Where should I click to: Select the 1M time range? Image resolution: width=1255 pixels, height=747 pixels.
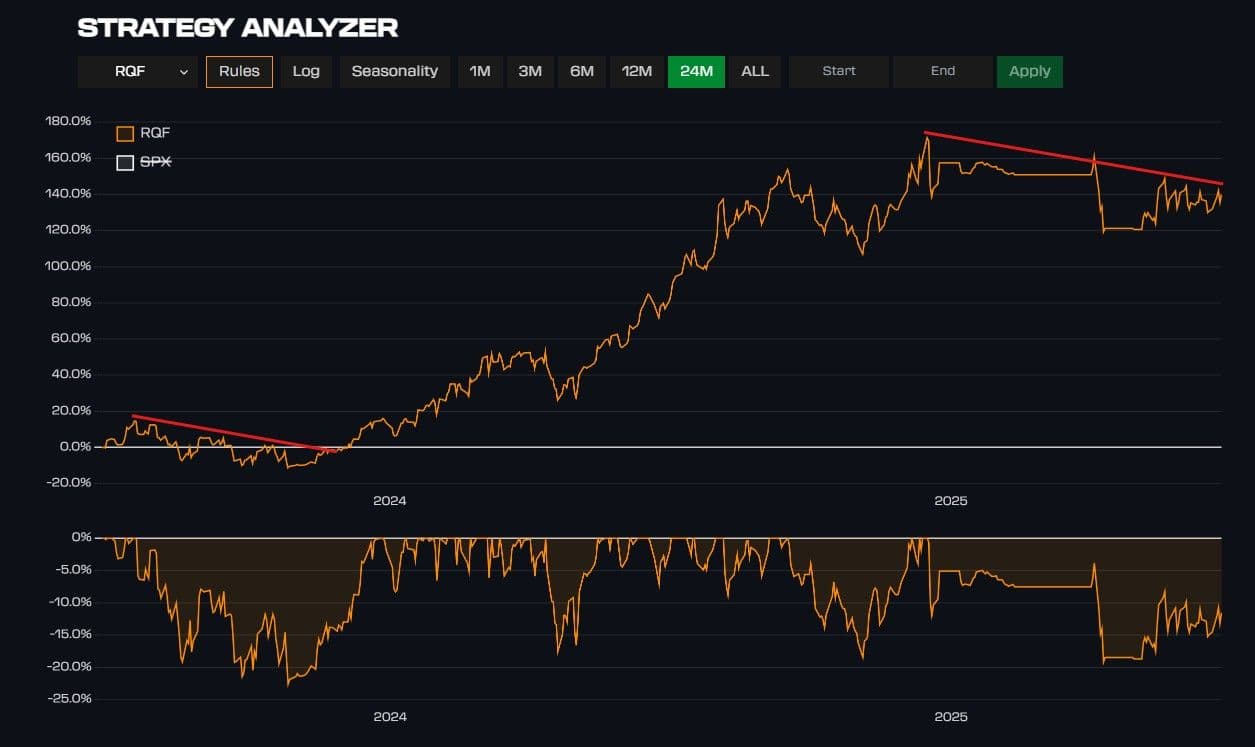point(480,71)
